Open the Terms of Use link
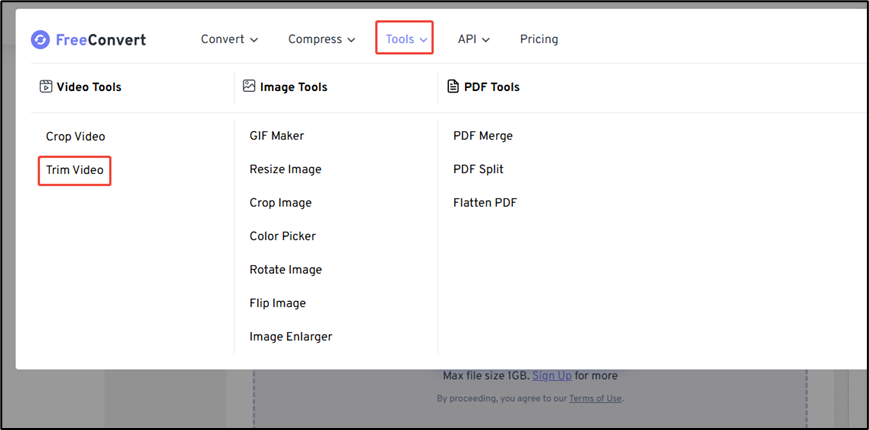 595,398
